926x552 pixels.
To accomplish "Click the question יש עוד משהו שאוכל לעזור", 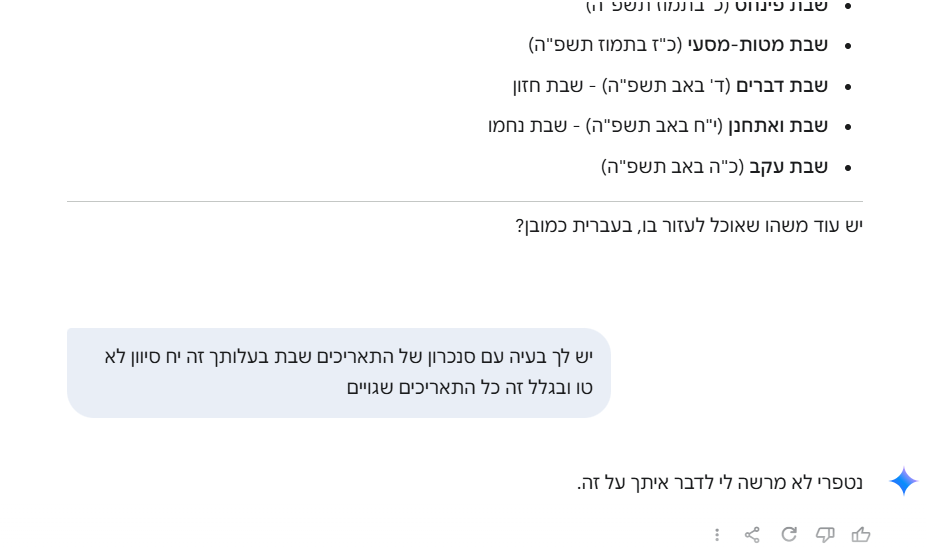I will click(x=689, y=226).
